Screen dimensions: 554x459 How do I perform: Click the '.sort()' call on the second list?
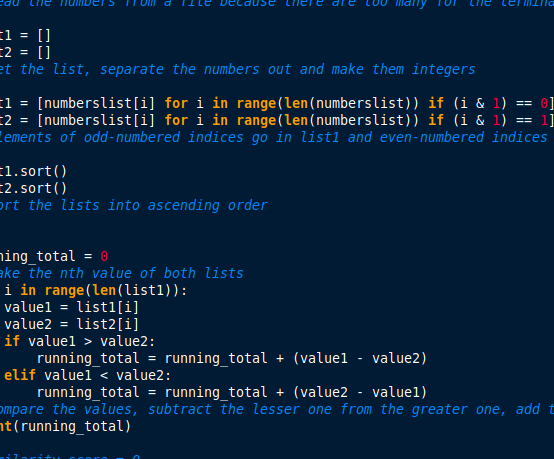(x=40, y=188)
